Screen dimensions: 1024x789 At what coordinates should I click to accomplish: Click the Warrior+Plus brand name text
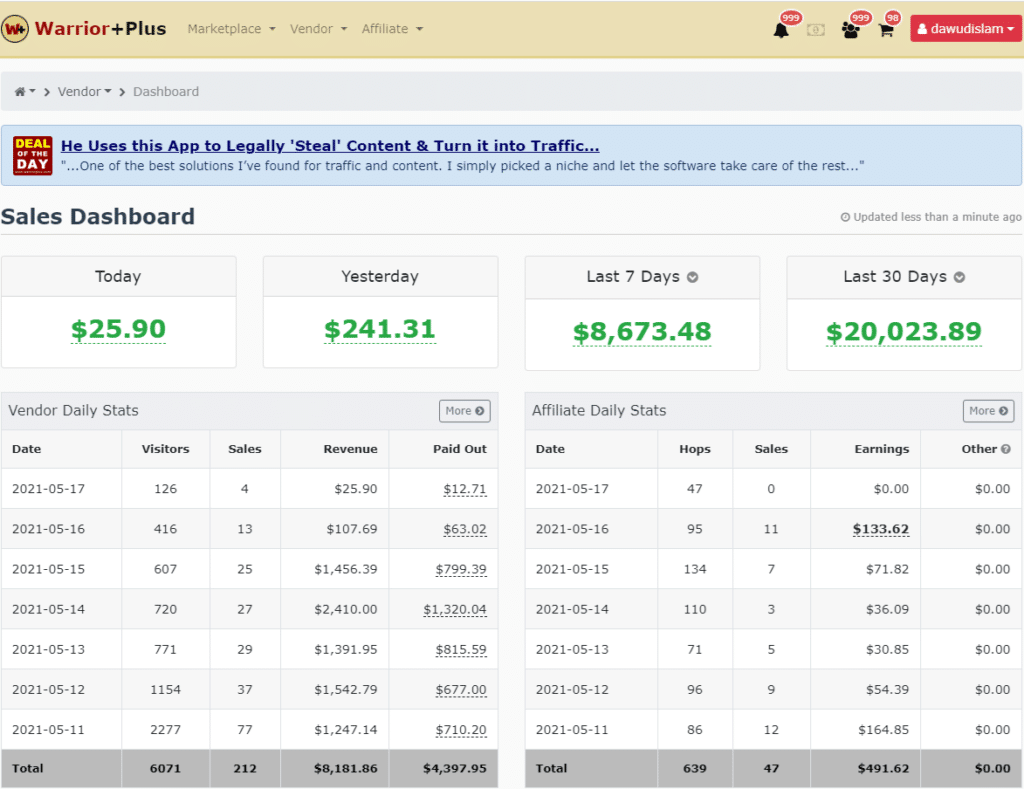point(101,29)
